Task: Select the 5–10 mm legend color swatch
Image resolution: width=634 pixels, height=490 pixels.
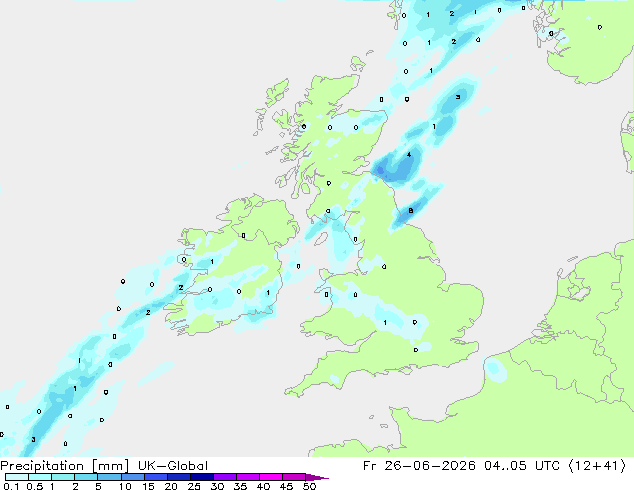Action: 109,477
